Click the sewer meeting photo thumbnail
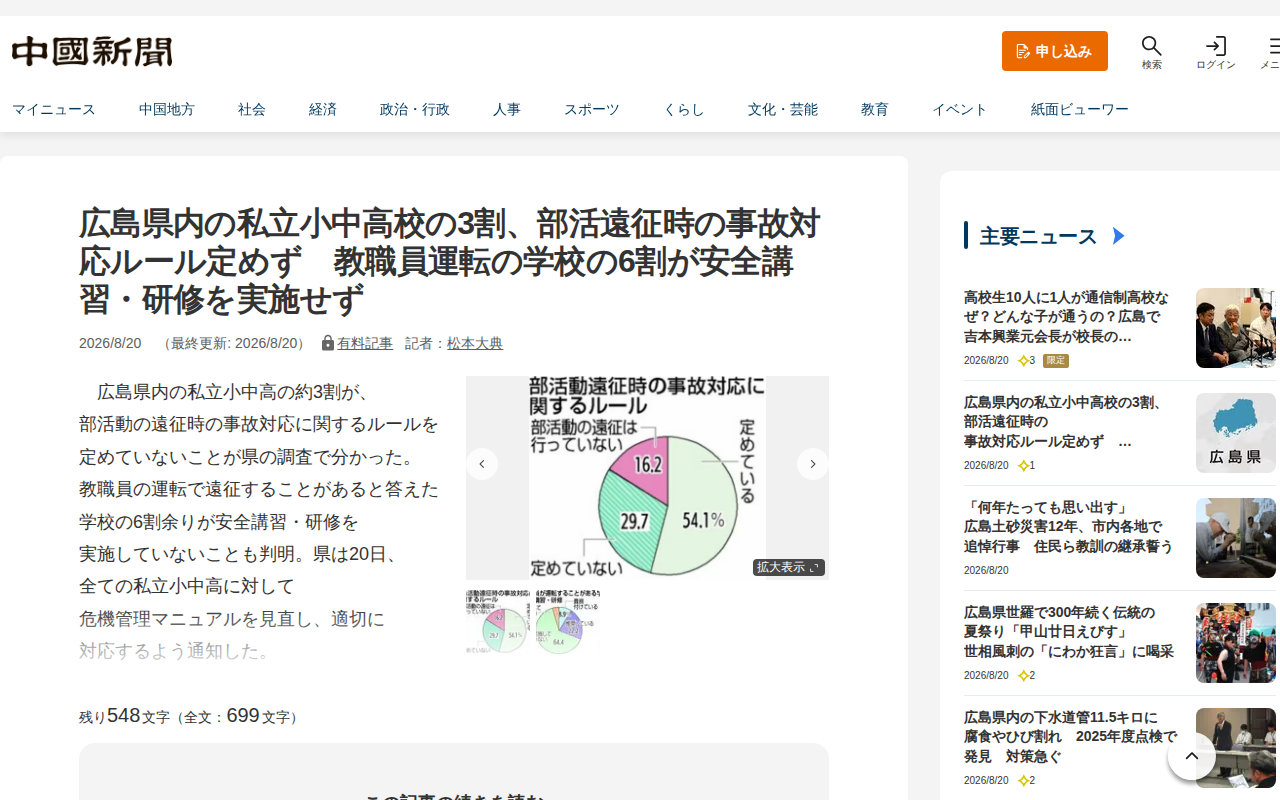This screenshot has height=800, width=1280. tap(1236, 748)
